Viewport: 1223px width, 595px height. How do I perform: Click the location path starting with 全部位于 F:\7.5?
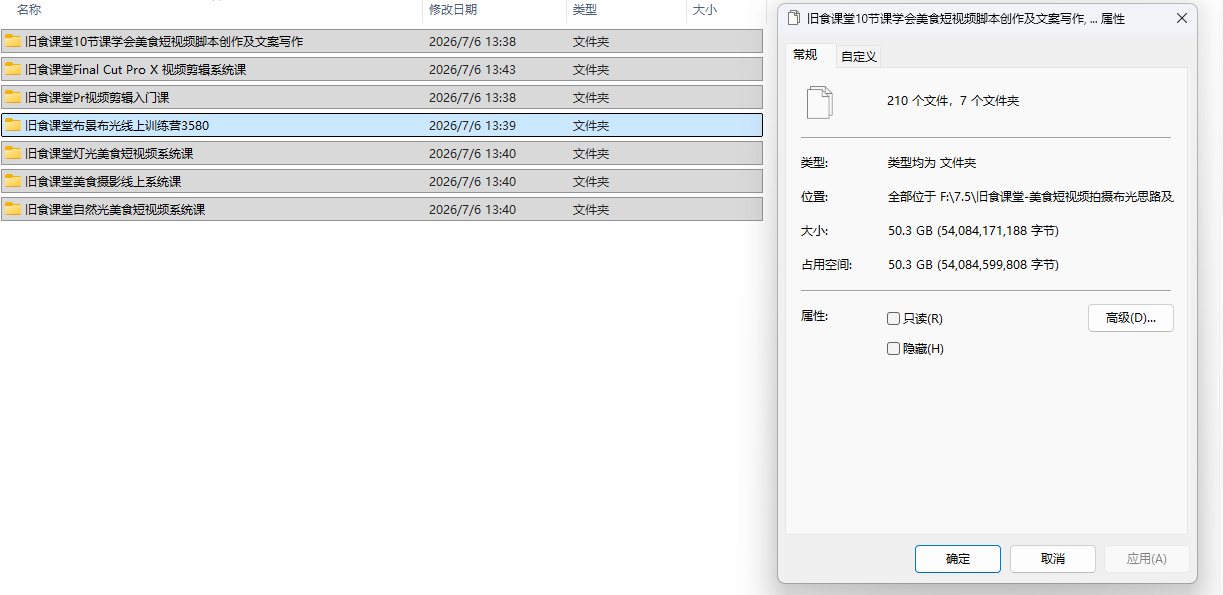[1030, 197]
